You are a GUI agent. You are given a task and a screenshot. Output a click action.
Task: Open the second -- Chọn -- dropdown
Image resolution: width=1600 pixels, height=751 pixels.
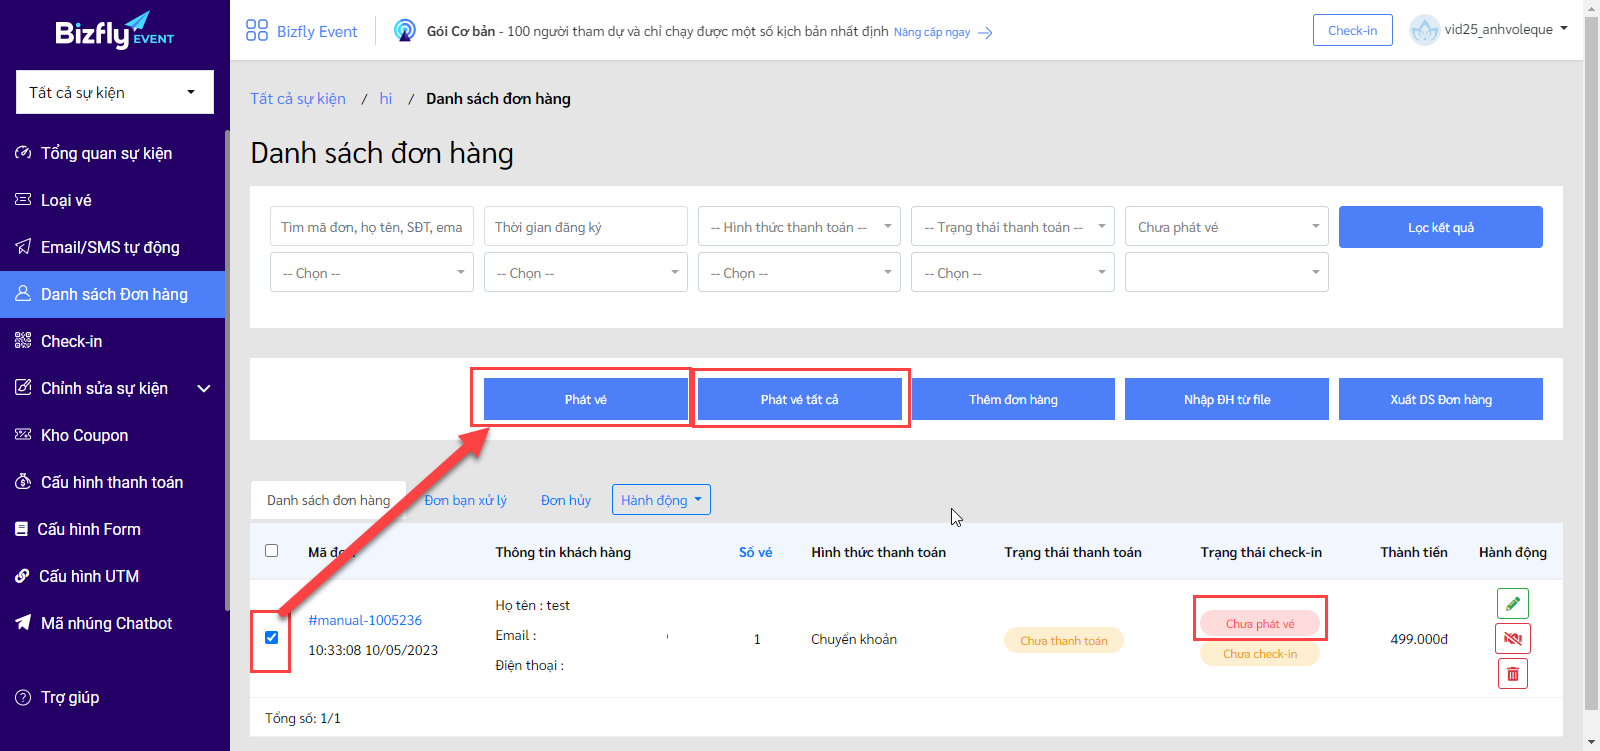[586, 273]
